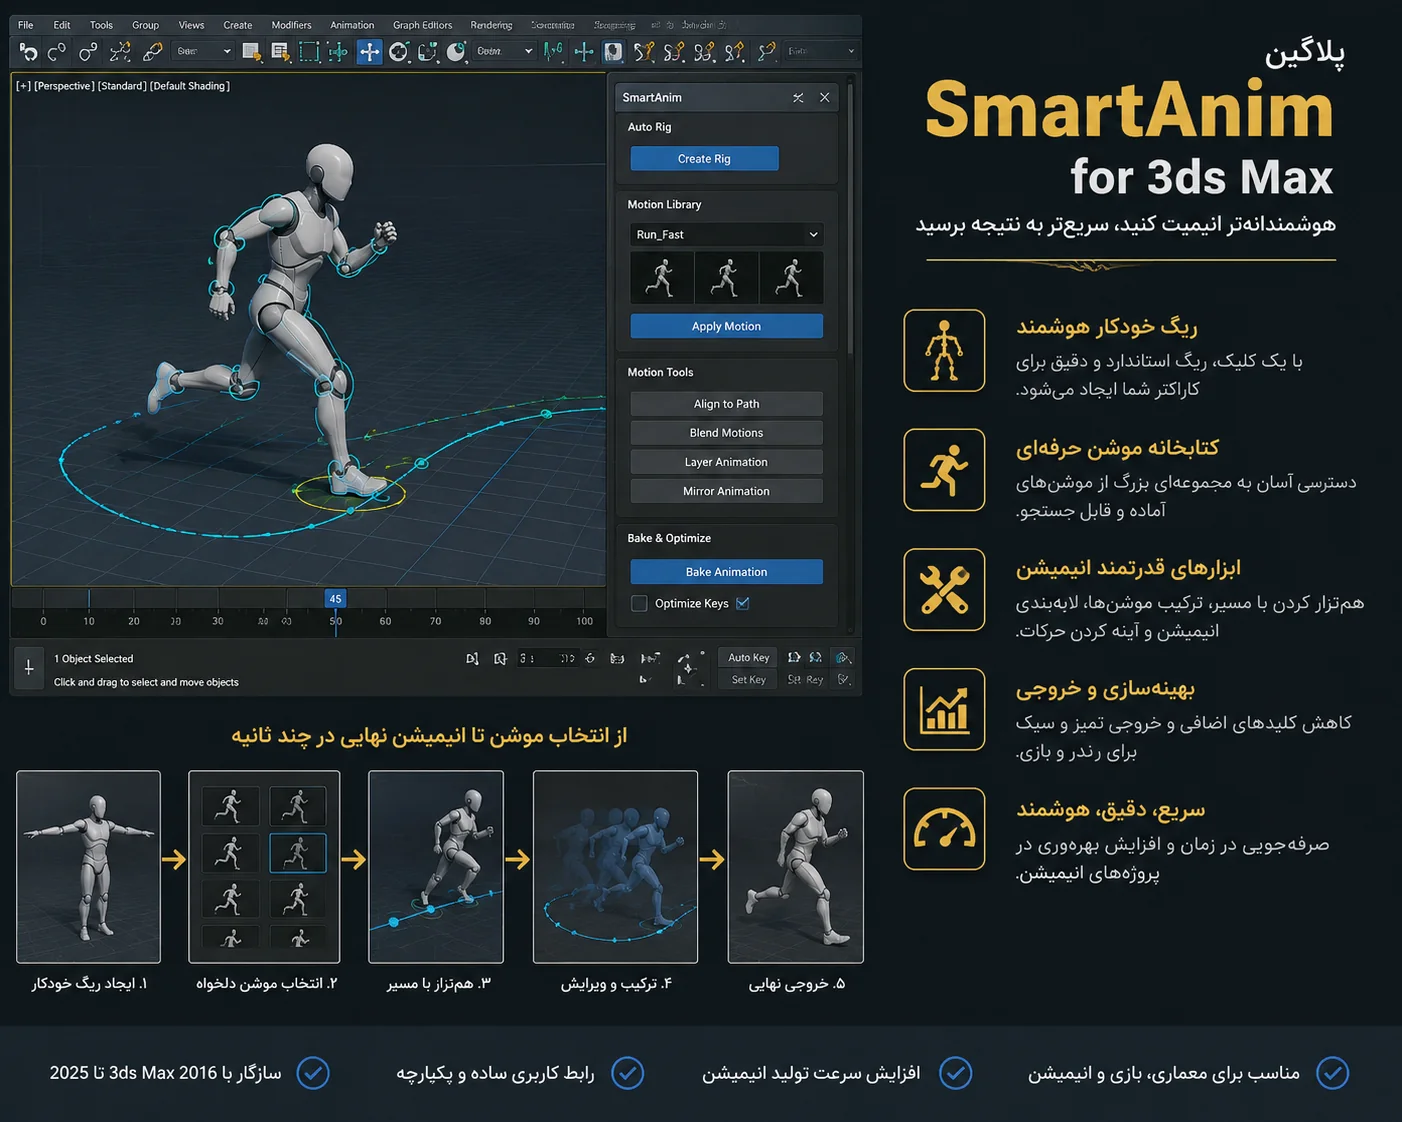The image size is (1402, 1122).
Task: Open the Graph Editors menu
Action: tap(422, 25)
